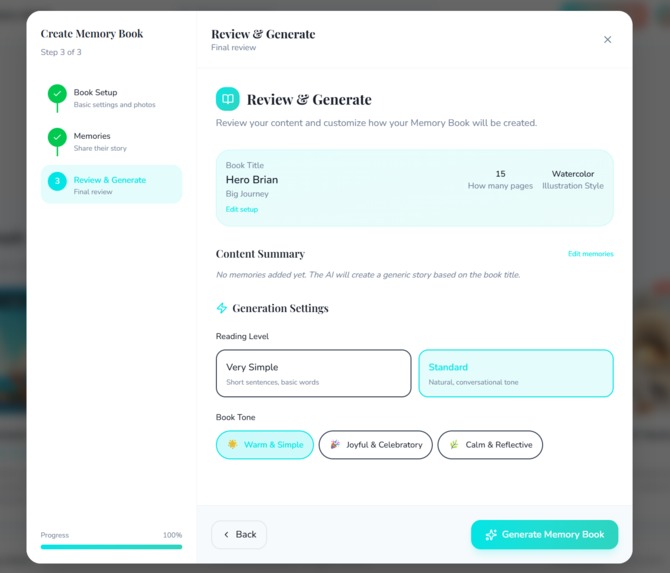Select the Review & Generate step
The image size is (670, 573).
point(111,185)
